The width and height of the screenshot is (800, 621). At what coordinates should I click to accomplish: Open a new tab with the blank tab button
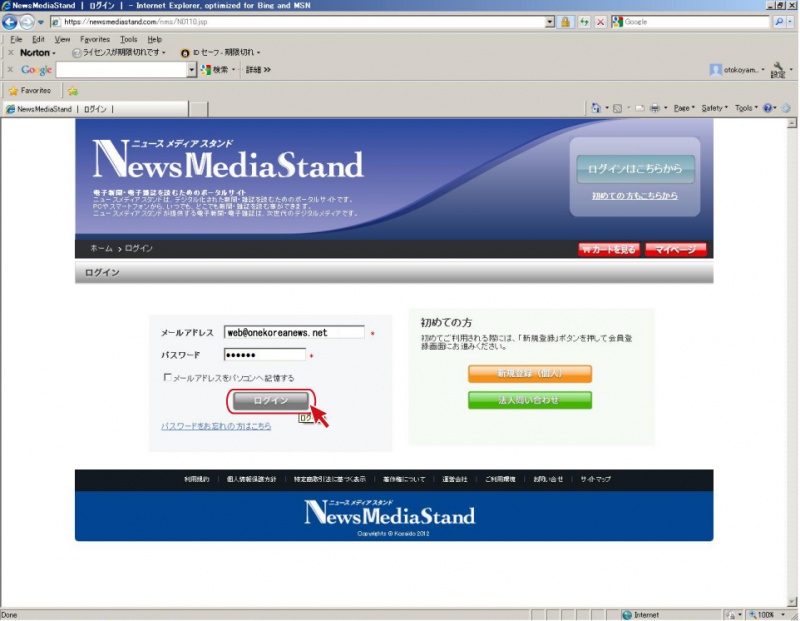coord(198,109)
